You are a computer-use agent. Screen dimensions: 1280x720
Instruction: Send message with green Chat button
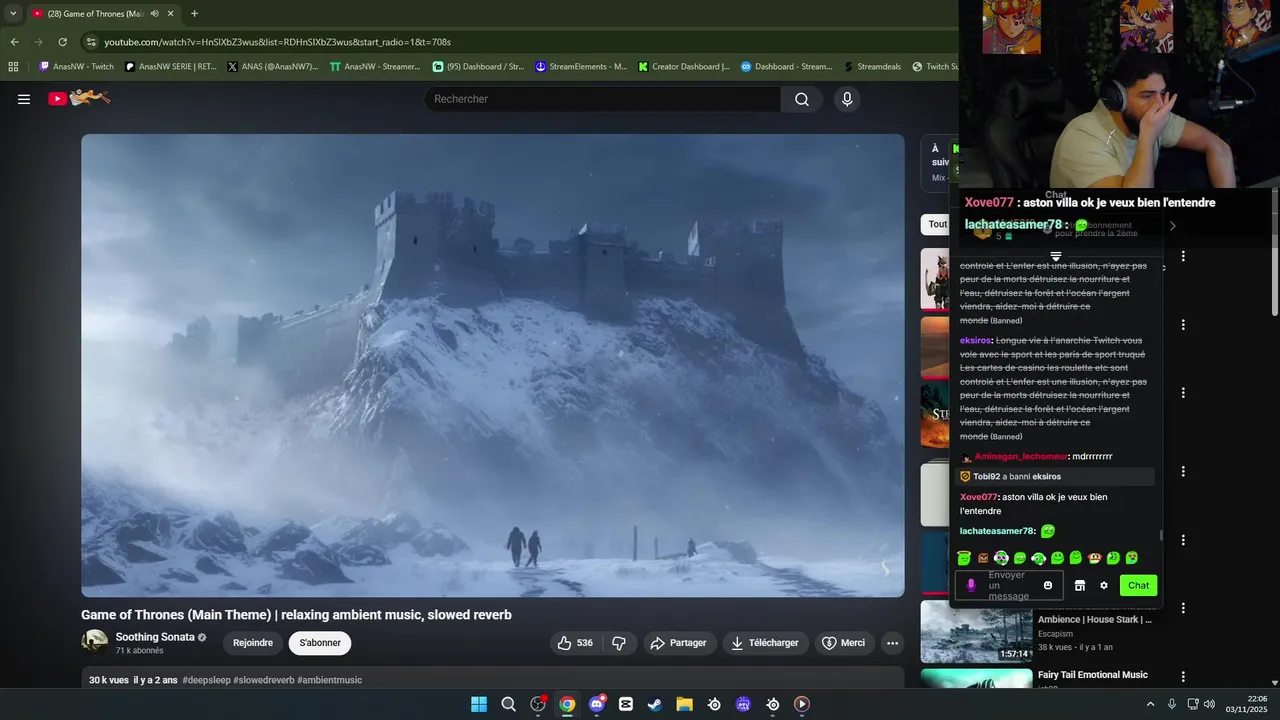(x=1138, y=585)
